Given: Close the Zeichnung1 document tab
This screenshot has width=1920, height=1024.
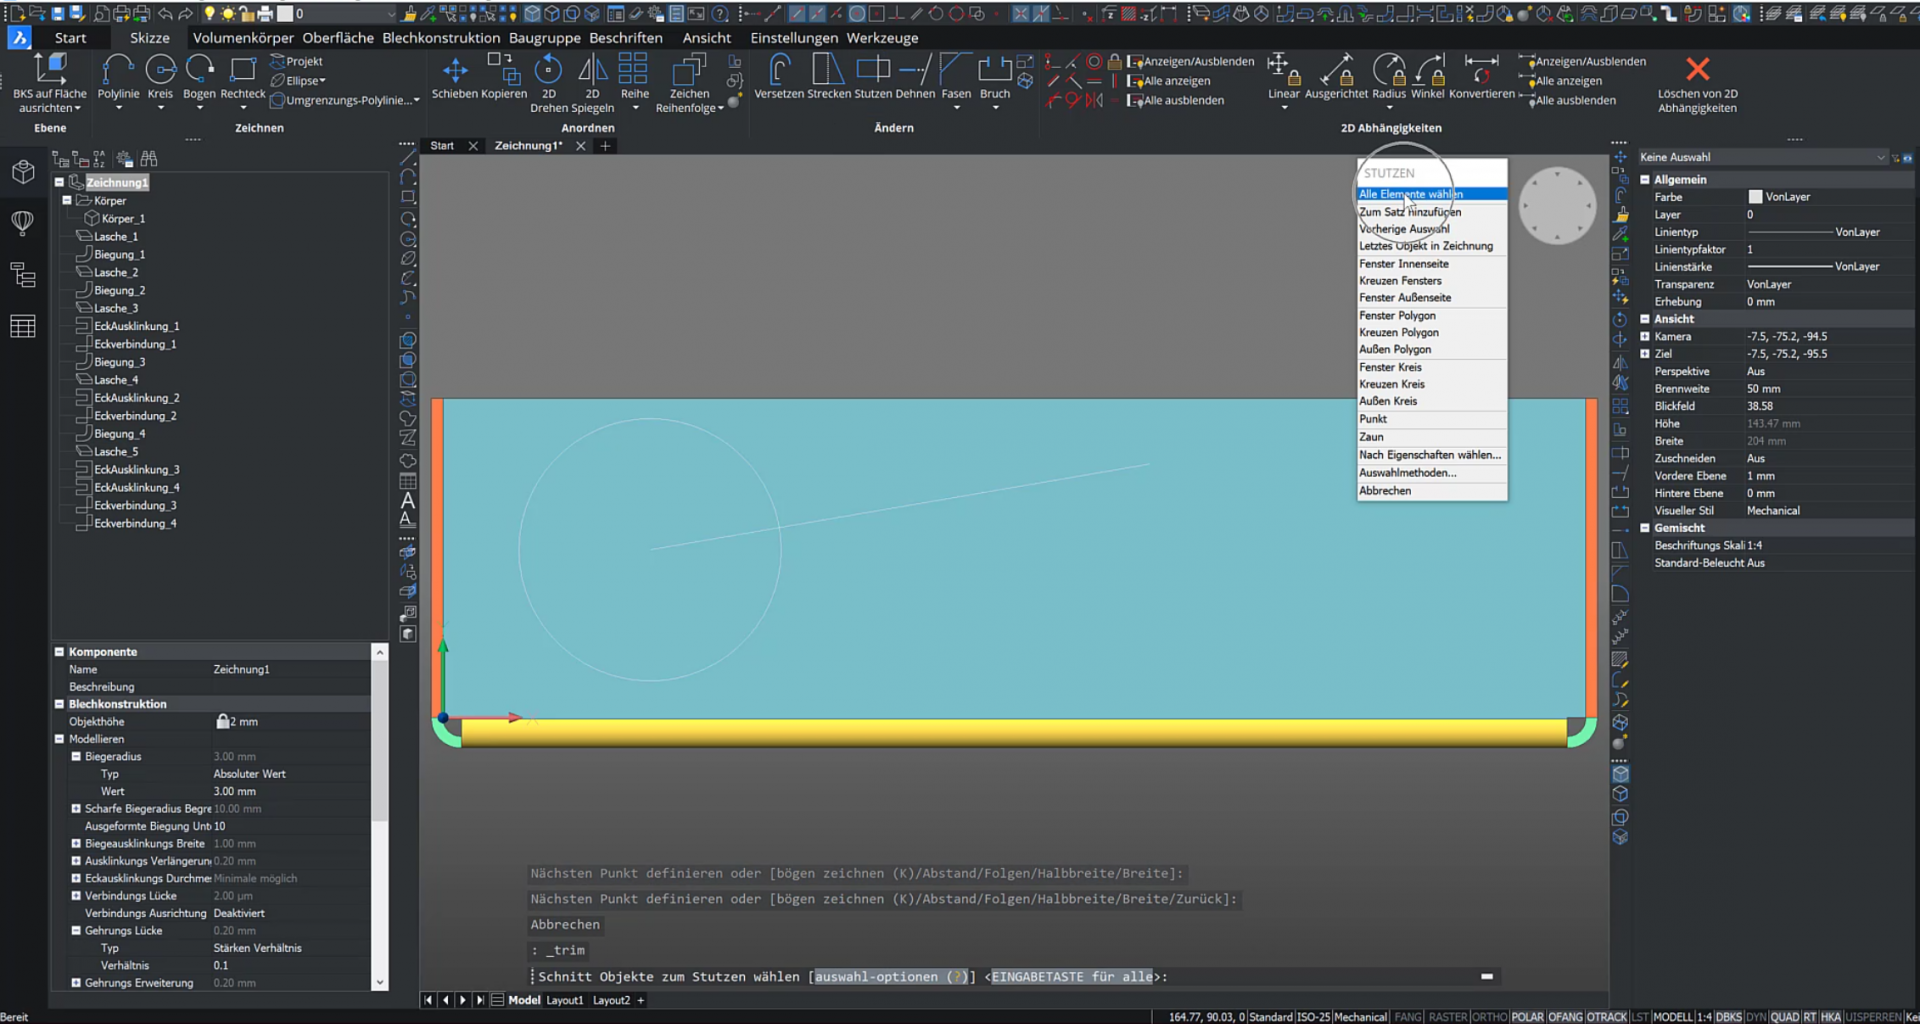Looking at the screenshot, I should point(581,146).
